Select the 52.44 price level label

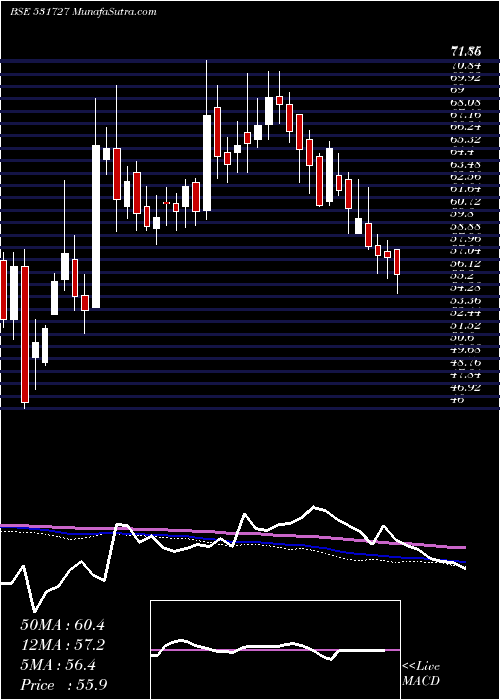tap(466, 313)
